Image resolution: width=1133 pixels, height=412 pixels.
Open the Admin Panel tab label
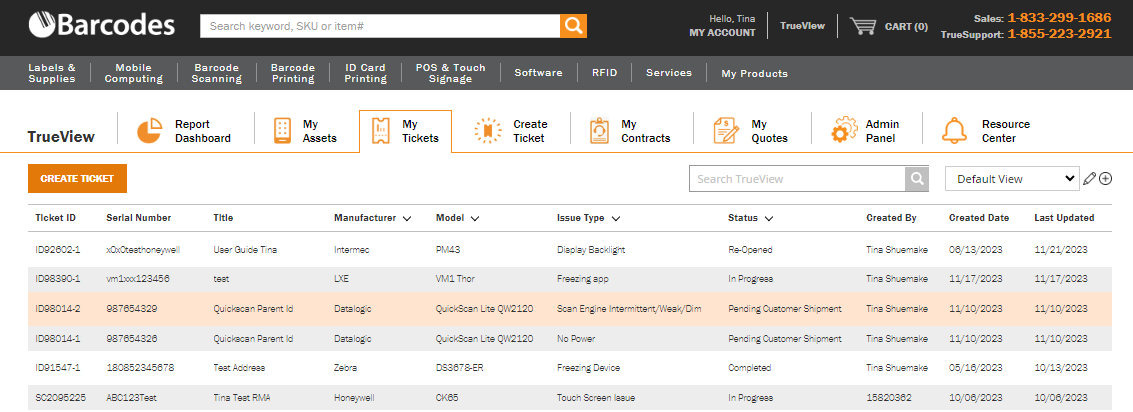click(882, 132)
